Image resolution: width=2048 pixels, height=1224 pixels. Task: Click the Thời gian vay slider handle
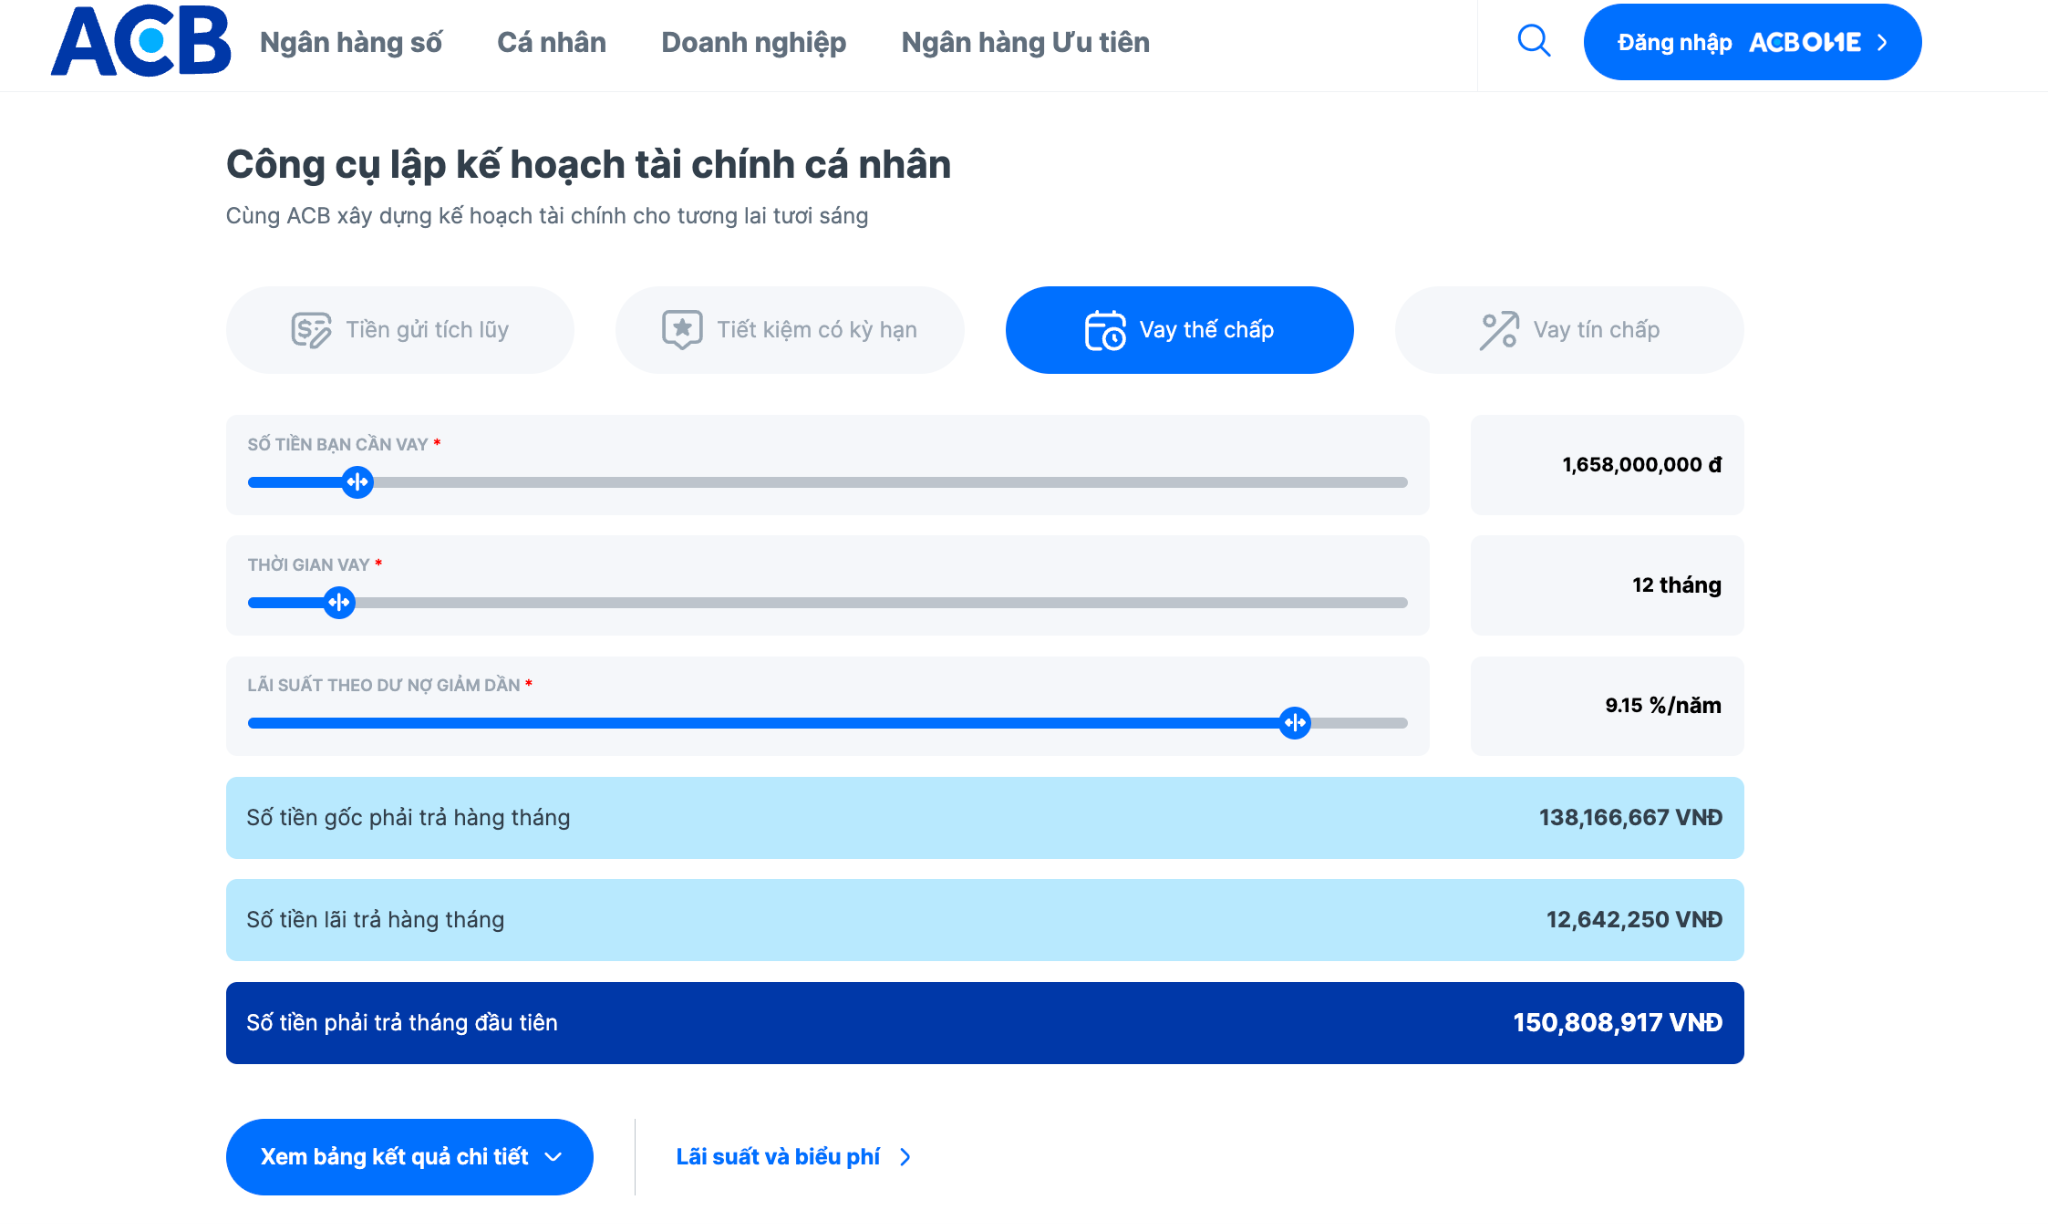(339, 602)
